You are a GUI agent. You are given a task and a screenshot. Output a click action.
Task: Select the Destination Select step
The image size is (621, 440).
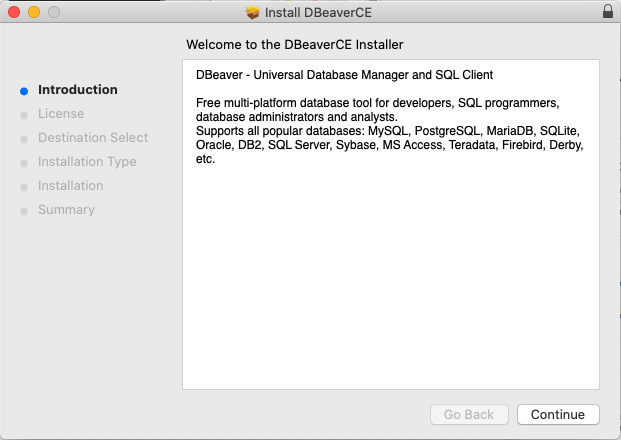[93, 137]
